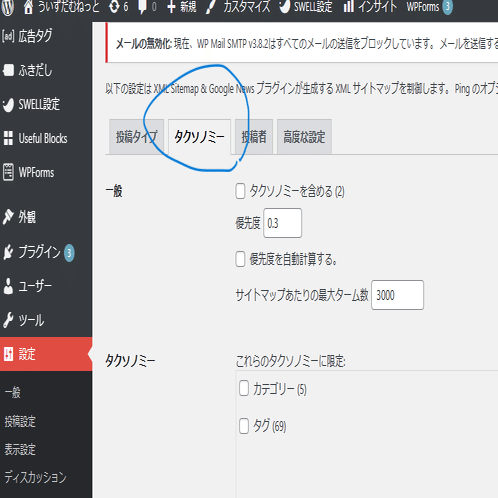Click the 設定 sliders icon
Screen dimensions: 498x498
8,354
